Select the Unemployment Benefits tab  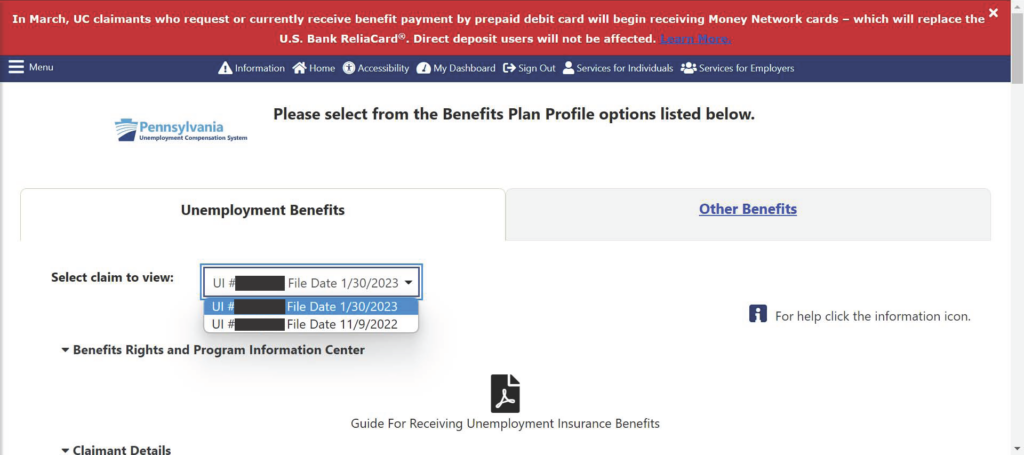click(x=262, y=211)
